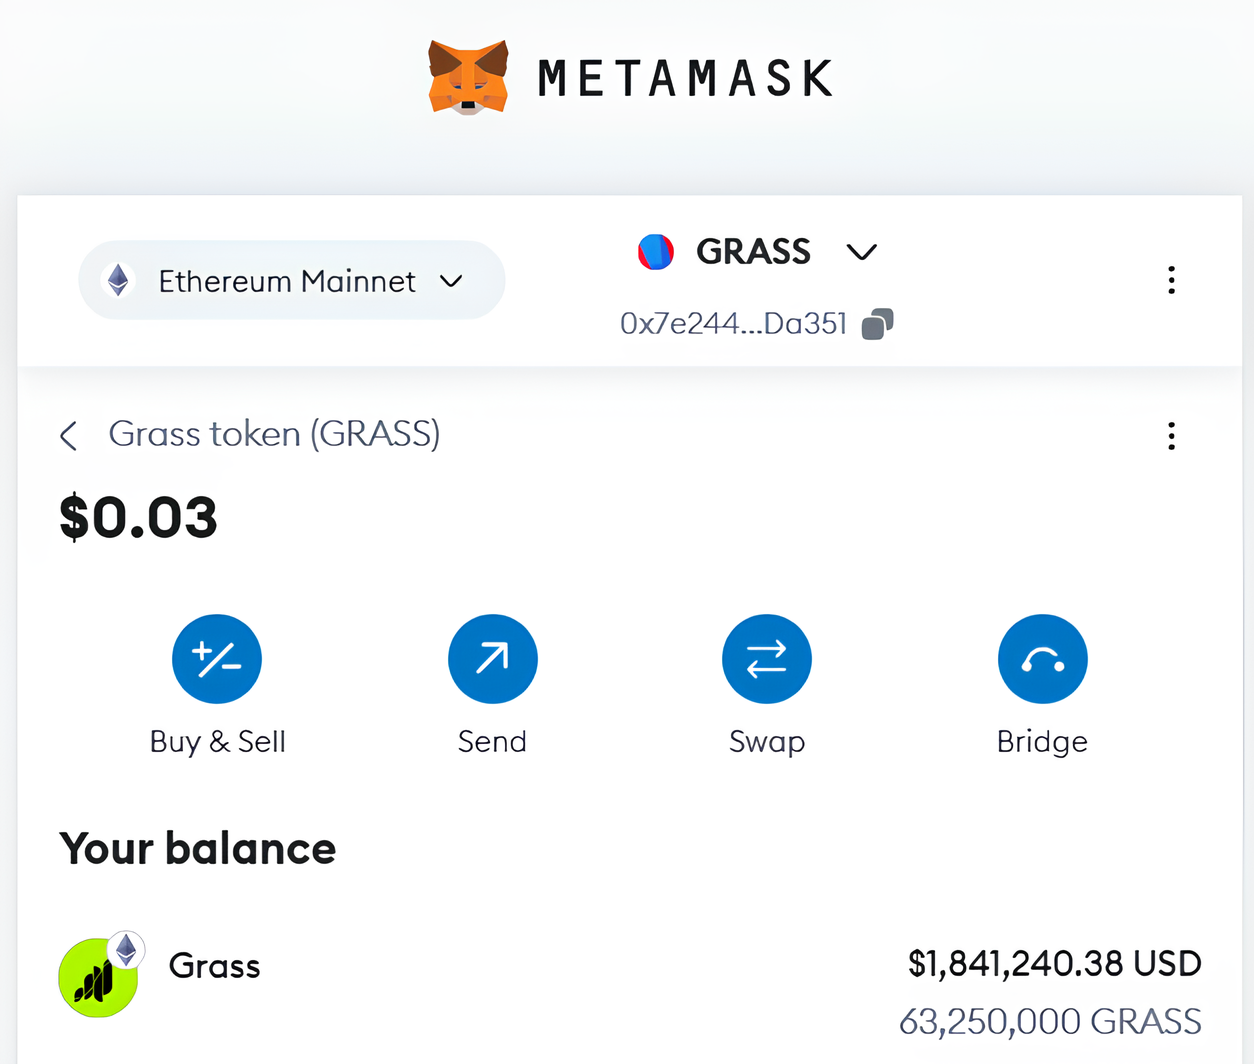Click the Send arrow icon
1254x1064 pixels.
pos(492,659)
